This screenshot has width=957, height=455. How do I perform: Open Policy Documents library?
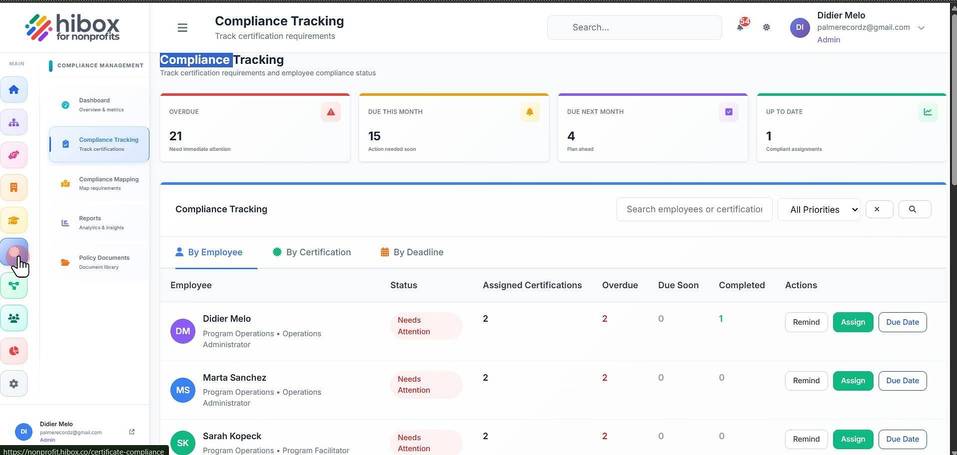(99, 263)
